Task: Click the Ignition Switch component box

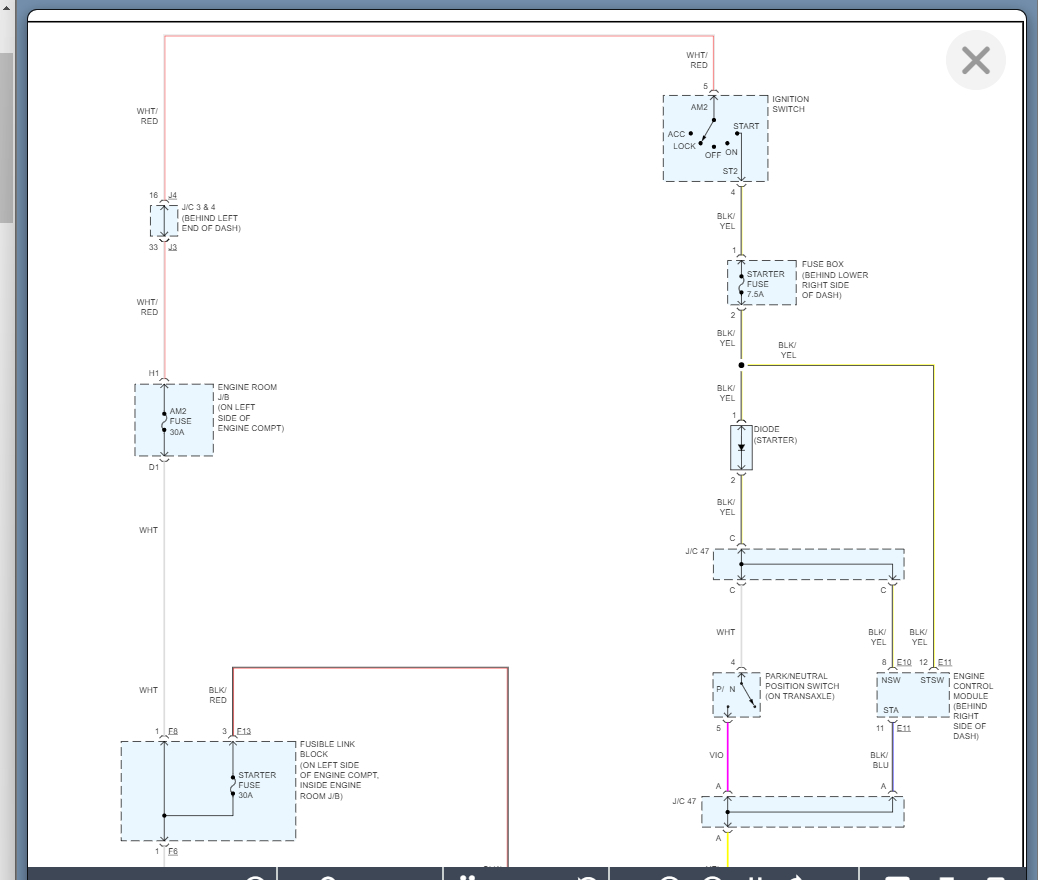Action: click(715, 138)
